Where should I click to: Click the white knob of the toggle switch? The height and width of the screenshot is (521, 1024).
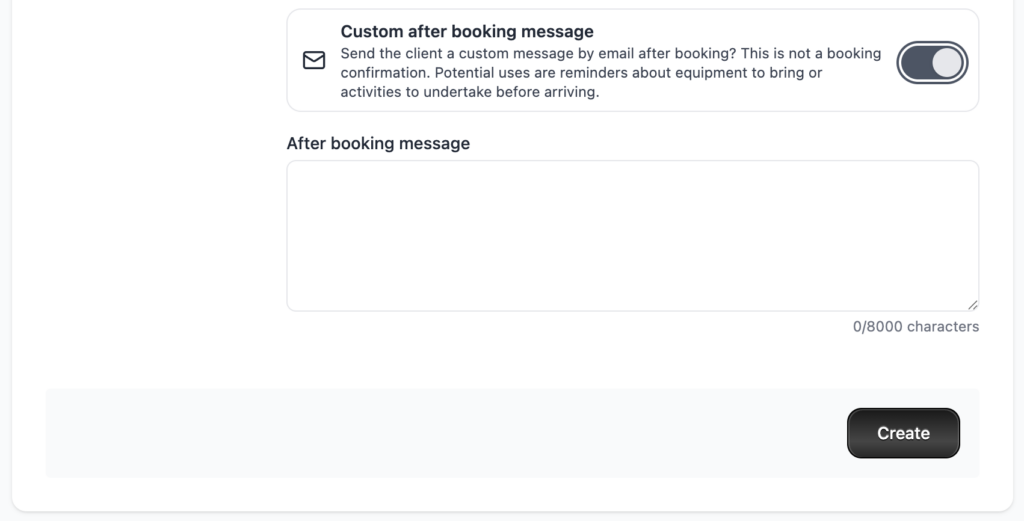point(947,62)
